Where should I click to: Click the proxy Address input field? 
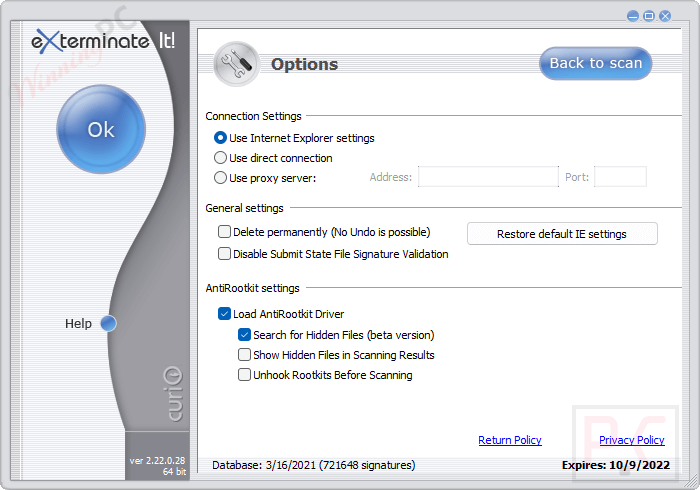pyautogui.click(x=488, y=177)
